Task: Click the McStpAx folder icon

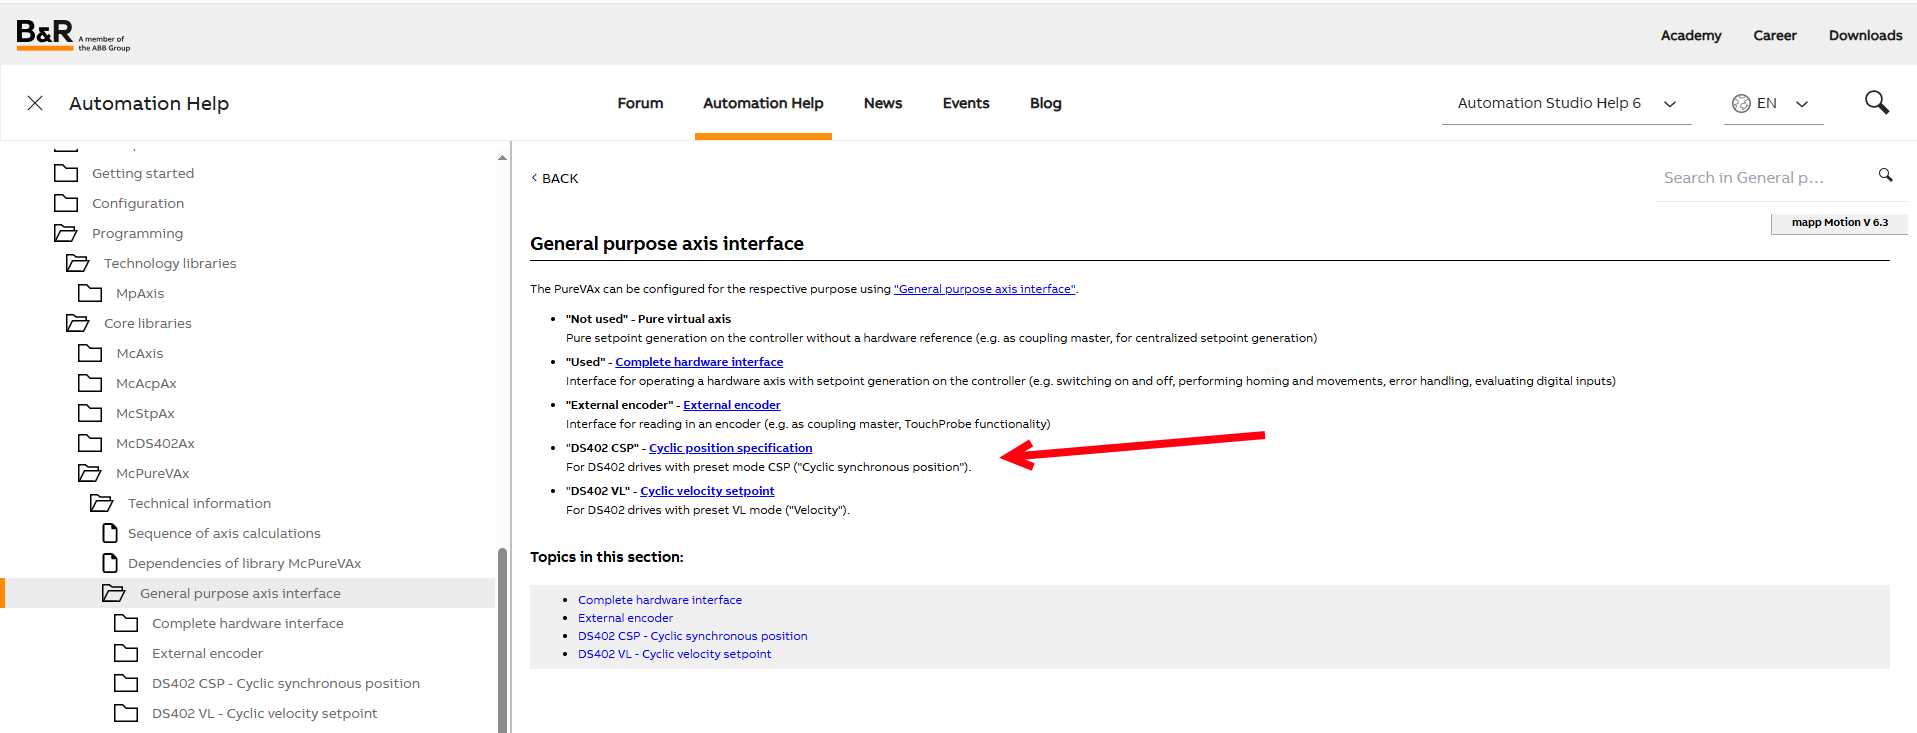Action: pyautogui.click(x=90, y=413)
